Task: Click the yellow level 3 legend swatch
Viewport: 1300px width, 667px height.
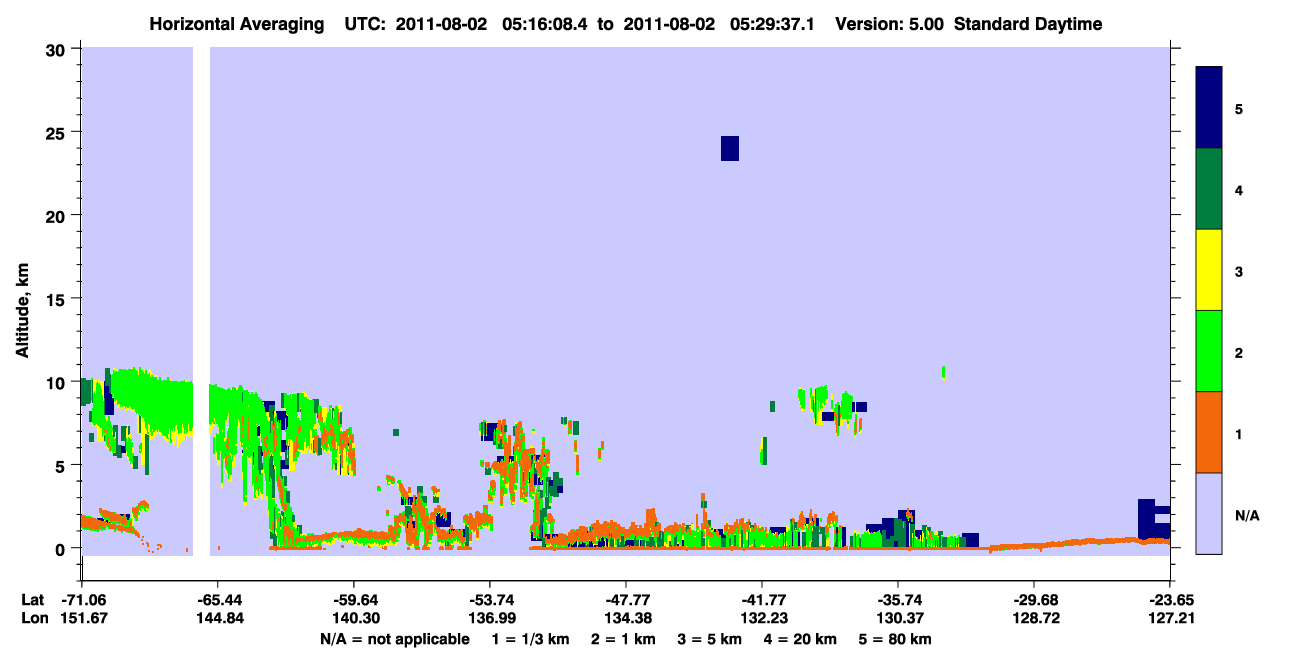Action: pos(1209,270)
